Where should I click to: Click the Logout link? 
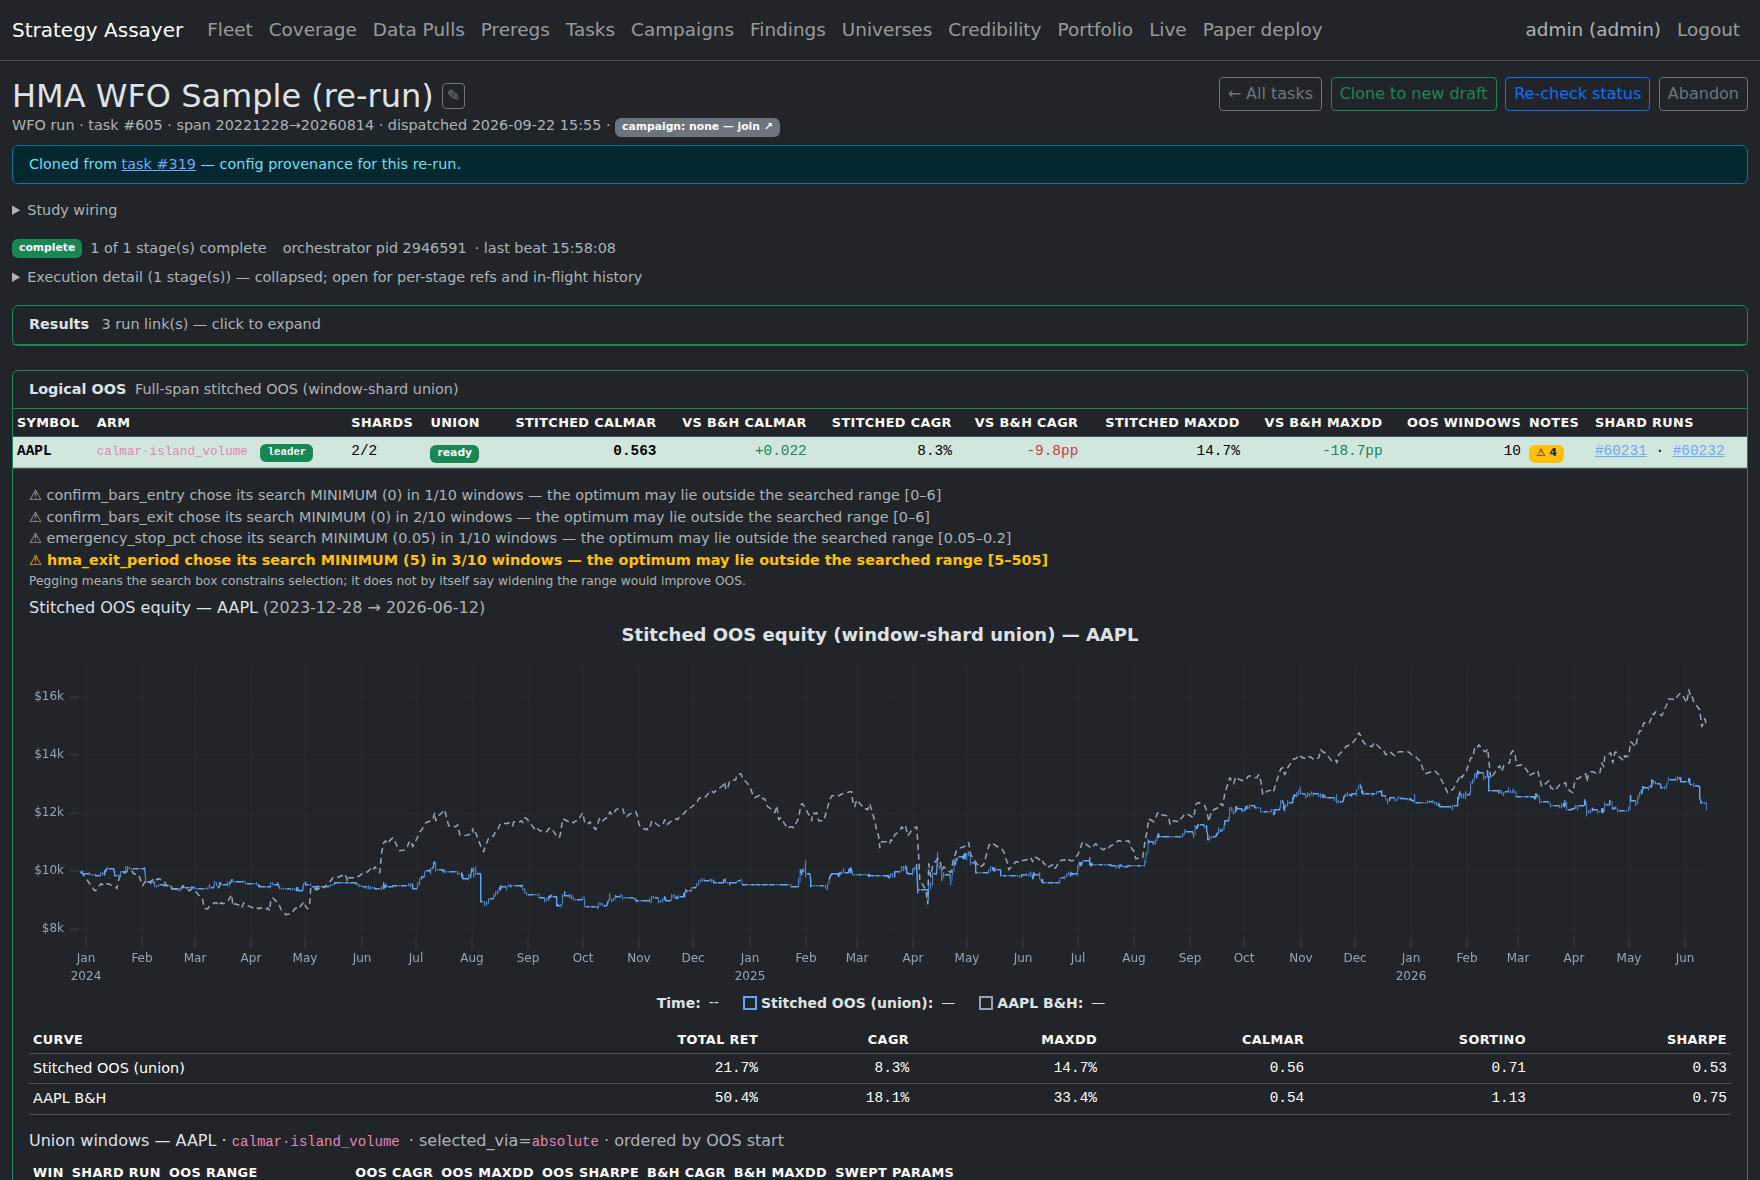point(1708,30)
